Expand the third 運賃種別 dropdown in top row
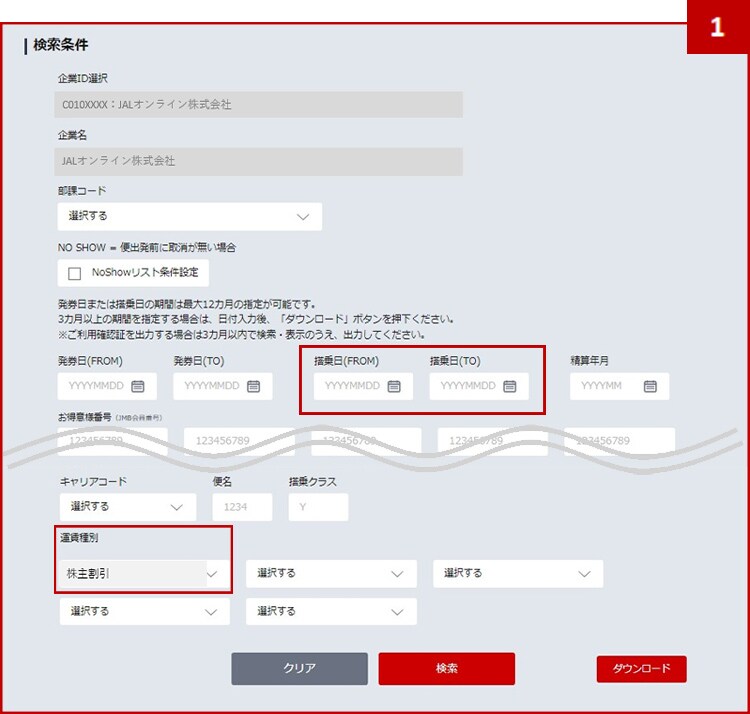 (518, 574)
